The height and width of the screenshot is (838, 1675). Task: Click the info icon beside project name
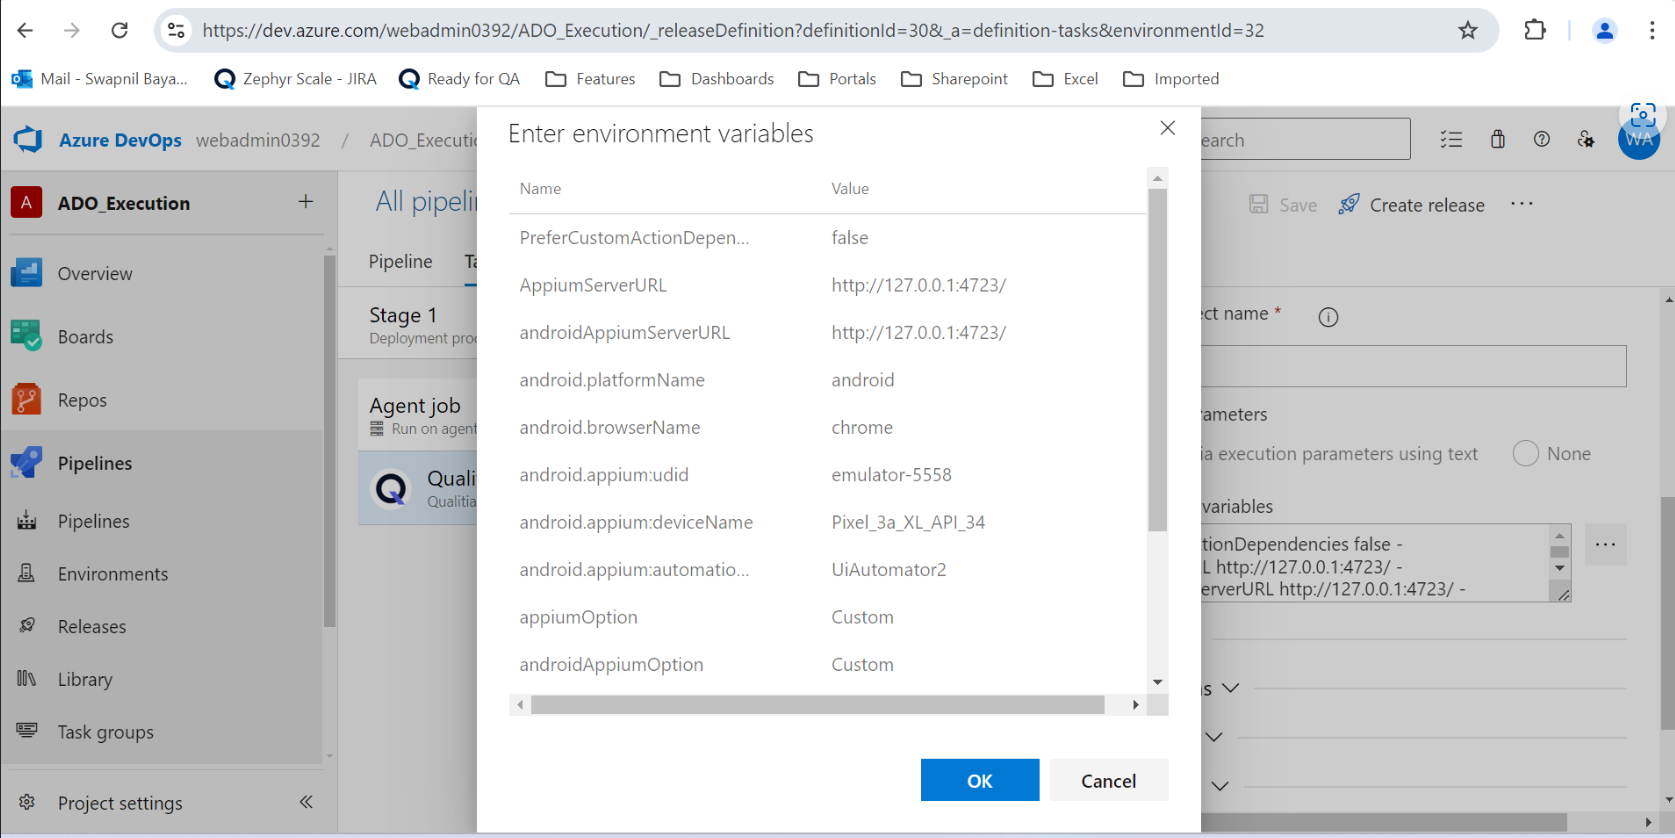tap(1328, 317)
